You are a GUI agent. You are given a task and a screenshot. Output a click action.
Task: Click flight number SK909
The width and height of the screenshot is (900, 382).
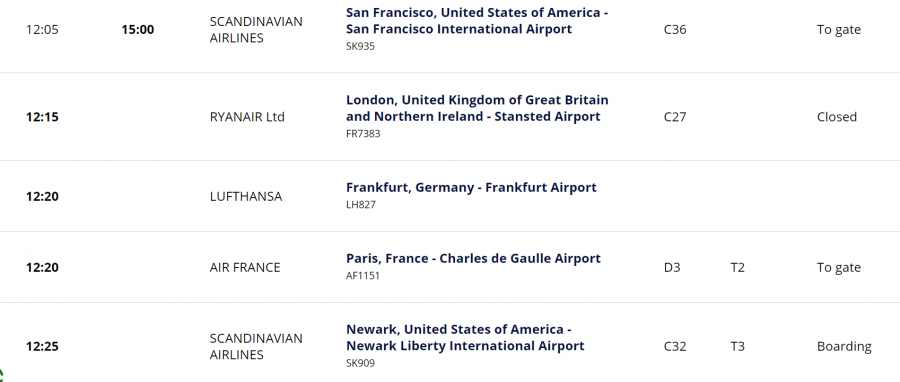pyautogui.click(x=360, y=363)
